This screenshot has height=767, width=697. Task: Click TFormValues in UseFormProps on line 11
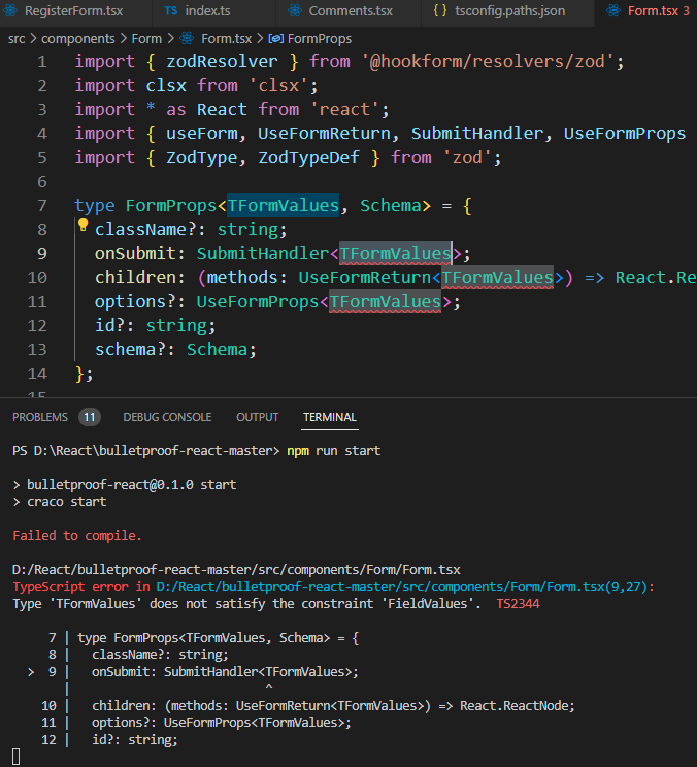[385, 302]
